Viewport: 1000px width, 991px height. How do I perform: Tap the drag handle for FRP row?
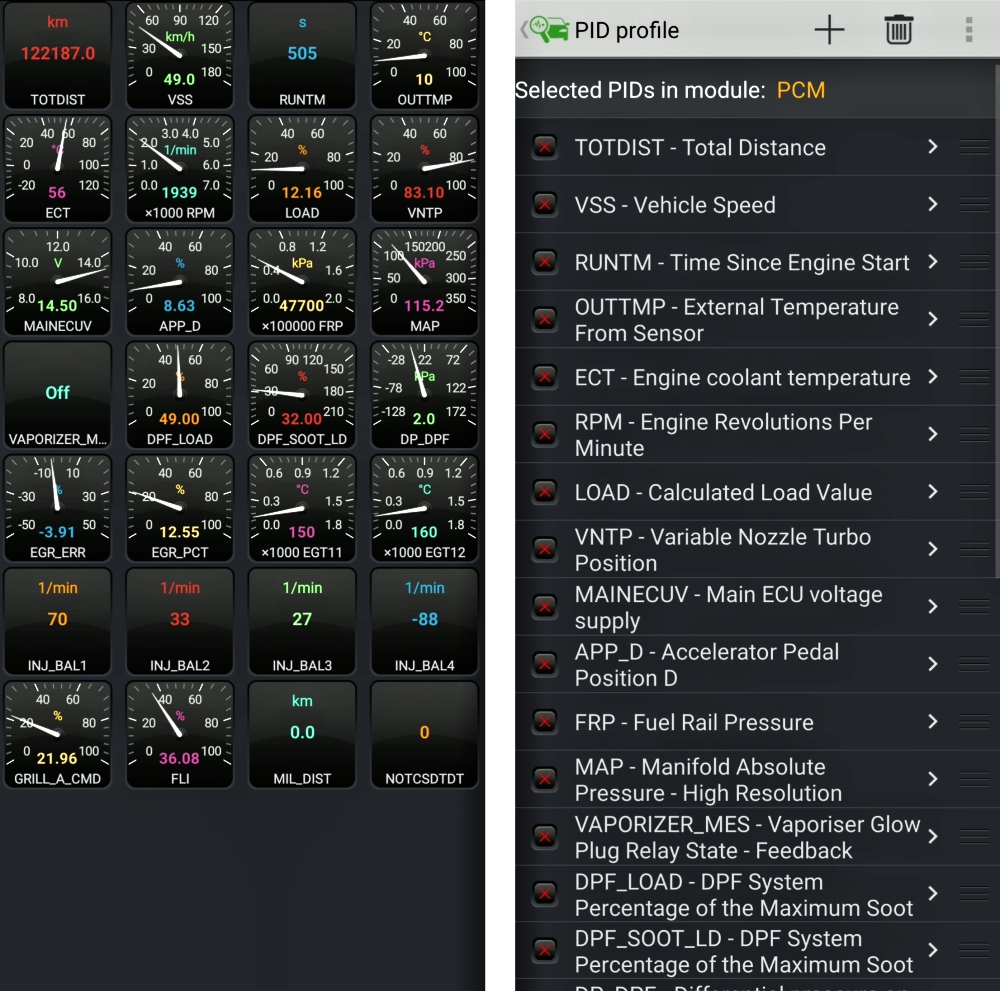coord(973,722)
